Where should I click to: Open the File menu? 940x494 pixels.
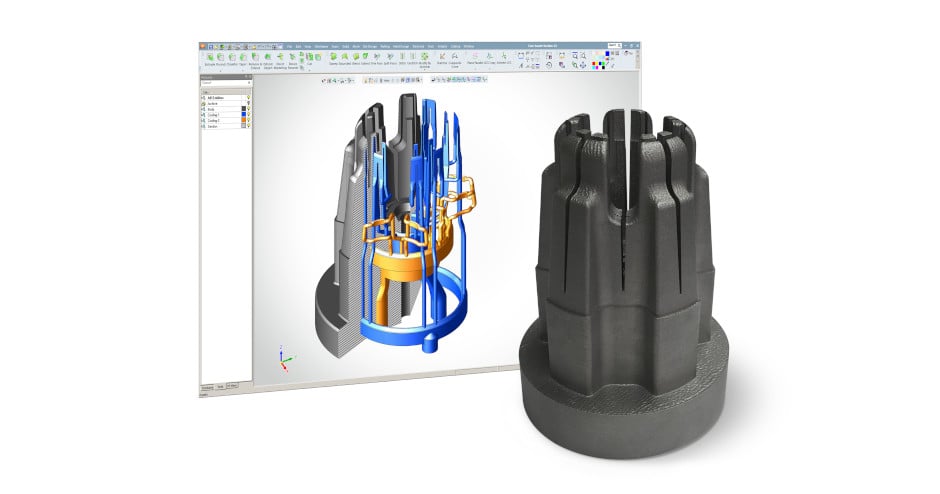290,46
